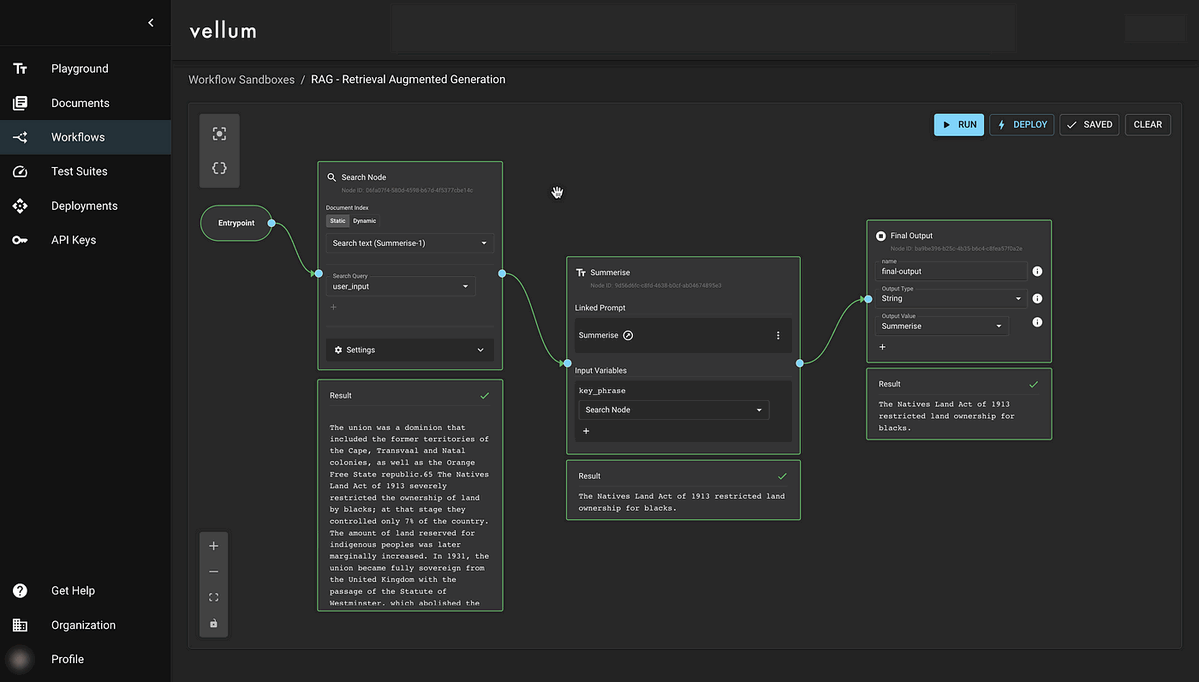Deploy the workflow
The width and height of the screenshot is (1199, 682).
[x=1022, y=125]
